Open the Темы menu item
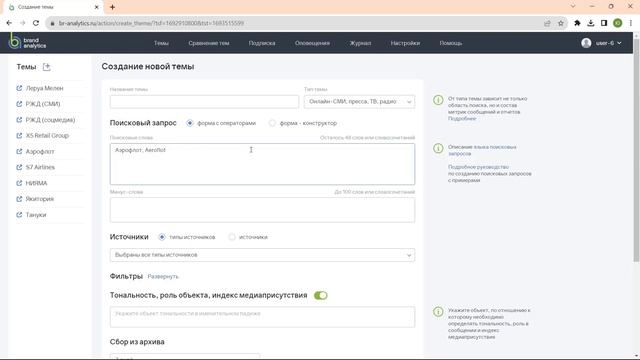The image size is (640, 360). tap(161, 43)
